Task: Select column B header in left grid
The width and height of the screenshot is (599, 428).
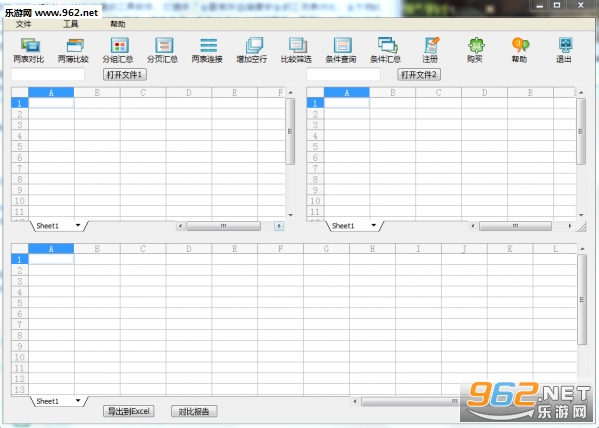Action: 97,92
